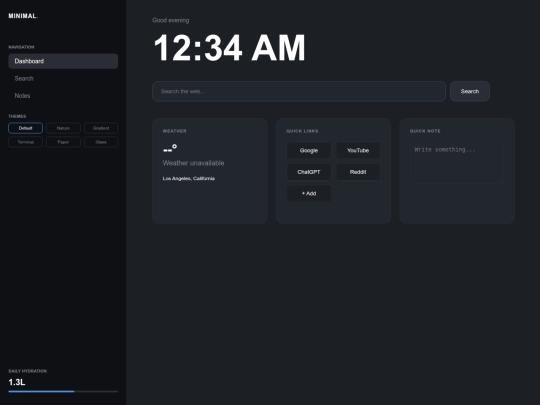
Task: Click the Search button beside the search field
Action: 470,91
